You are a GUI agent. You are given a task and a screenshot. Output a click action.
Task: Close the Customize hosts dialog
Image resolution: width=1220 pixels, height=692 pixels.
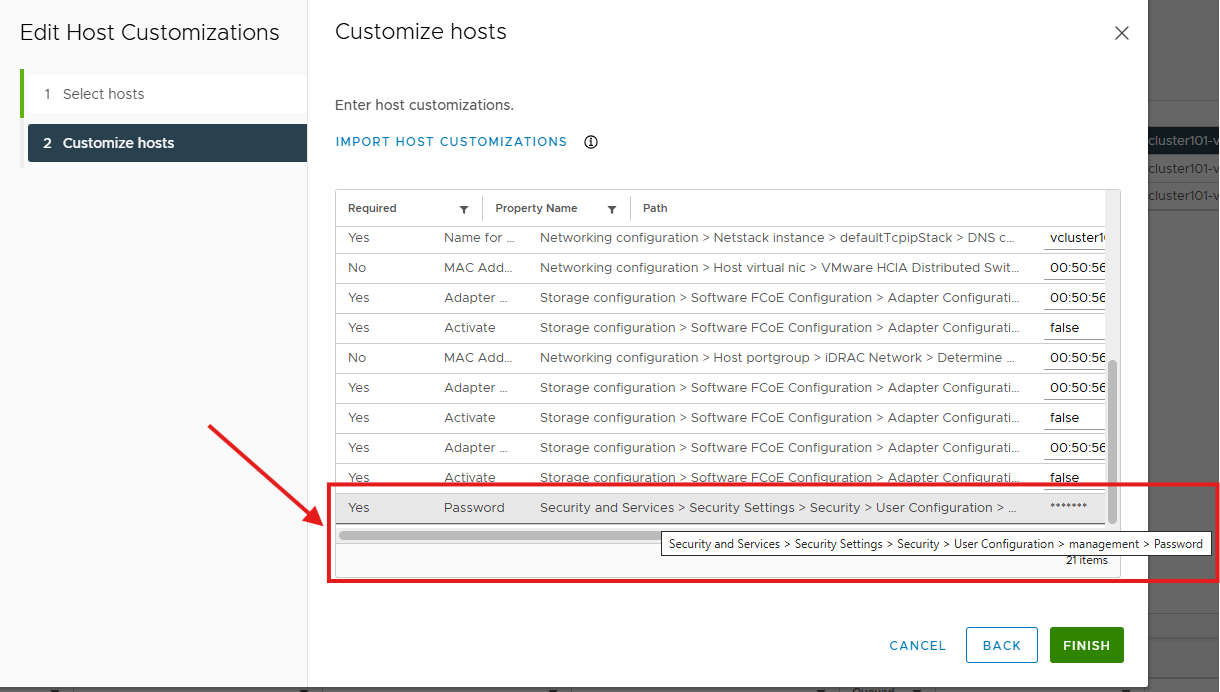click(1121, 33)
